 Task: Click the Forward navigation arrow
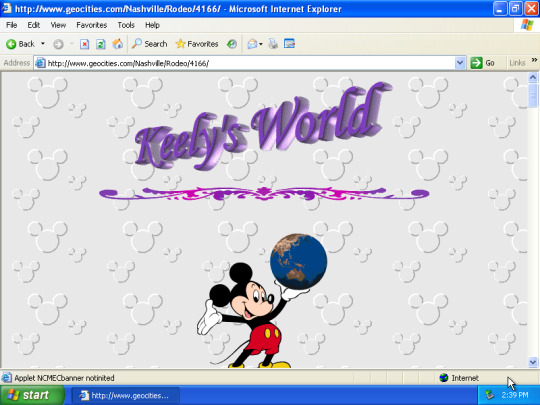click(x=58, y=44)
